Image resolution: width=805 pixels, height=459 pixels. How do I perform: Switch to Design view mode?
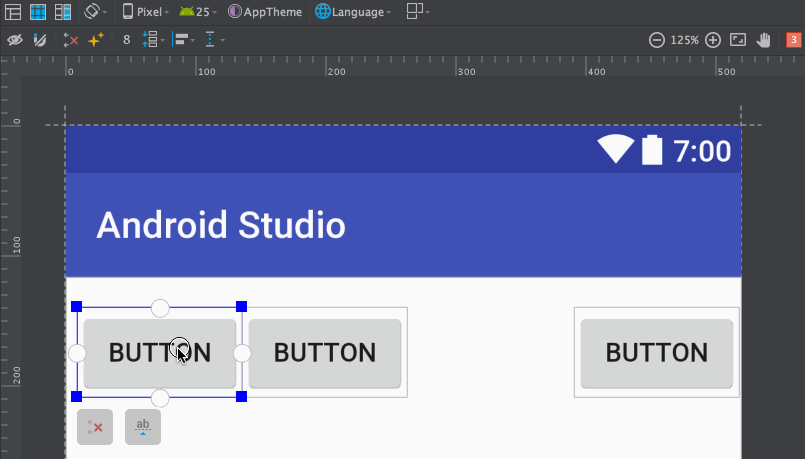tap(13, 11)
